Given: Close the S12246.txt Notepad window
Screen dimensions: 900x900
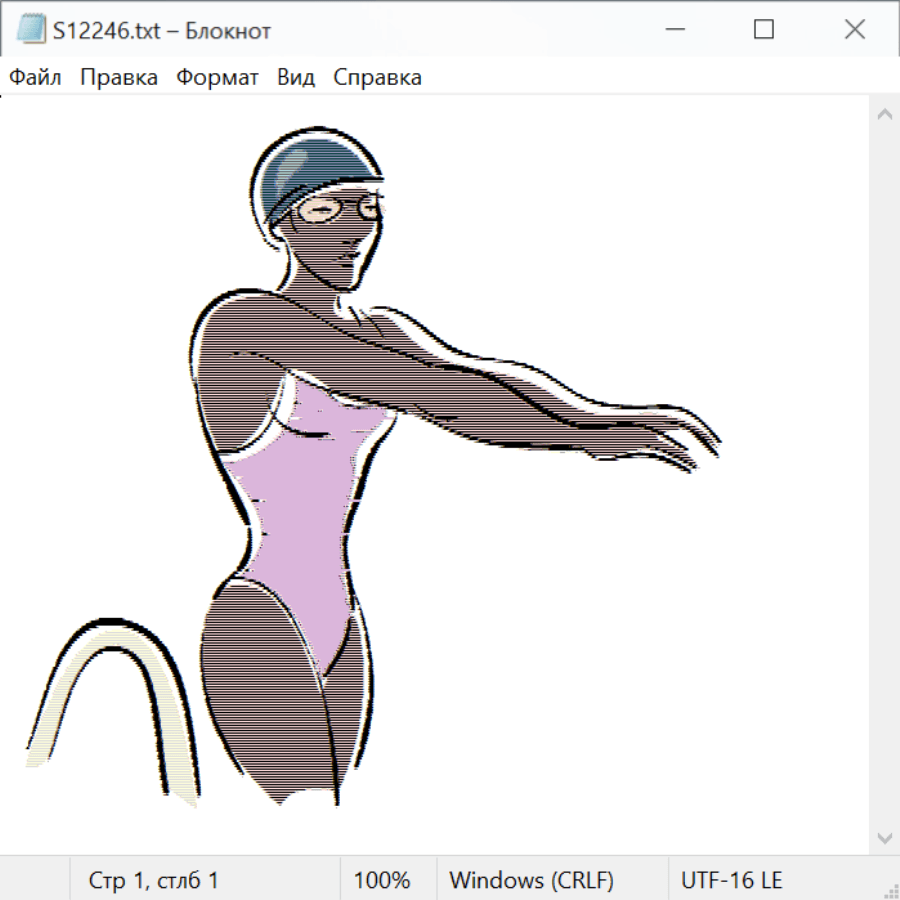Looking at the screenshot, I should [854, 30].
